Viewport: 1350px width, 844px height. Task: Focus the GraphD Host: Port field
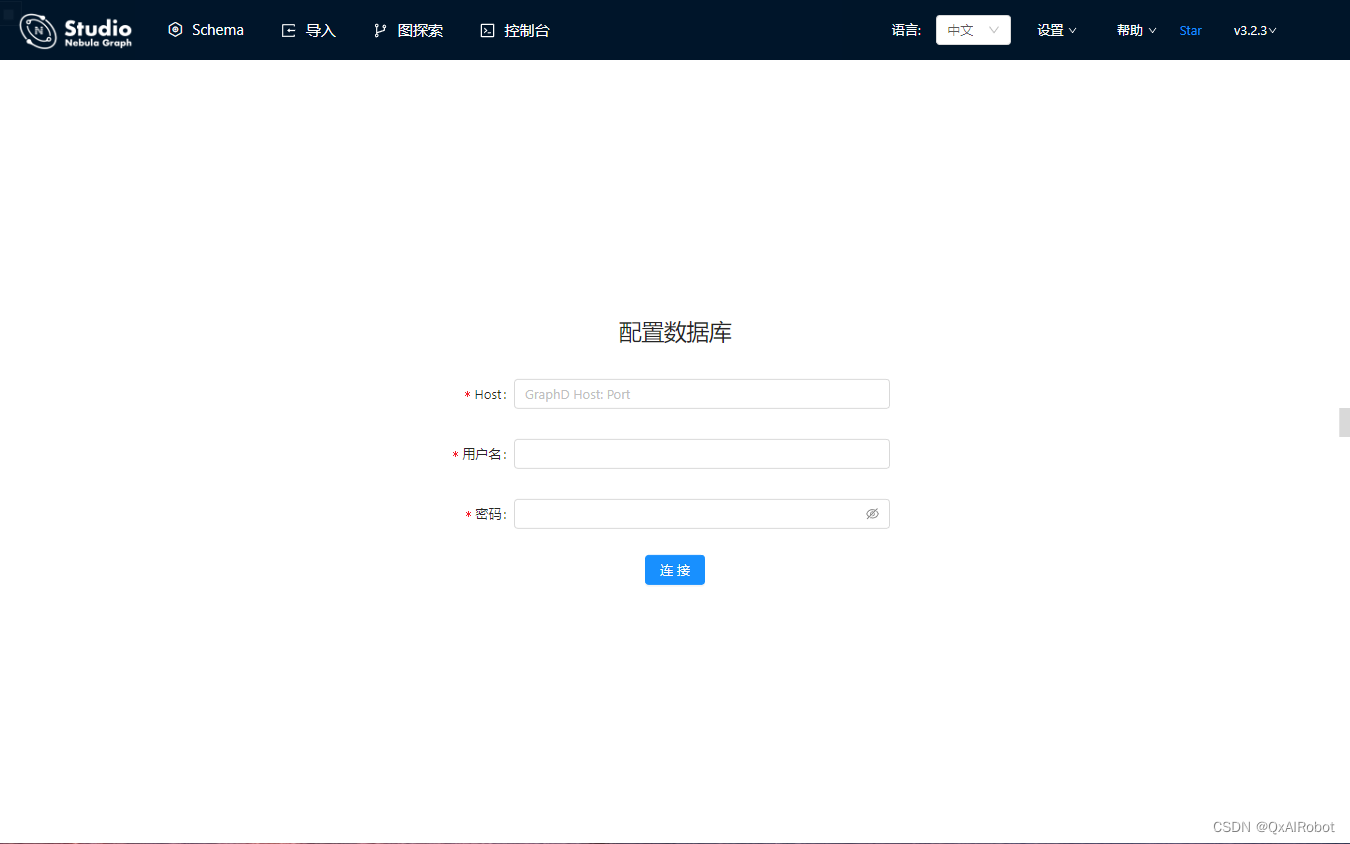(702, 394)
